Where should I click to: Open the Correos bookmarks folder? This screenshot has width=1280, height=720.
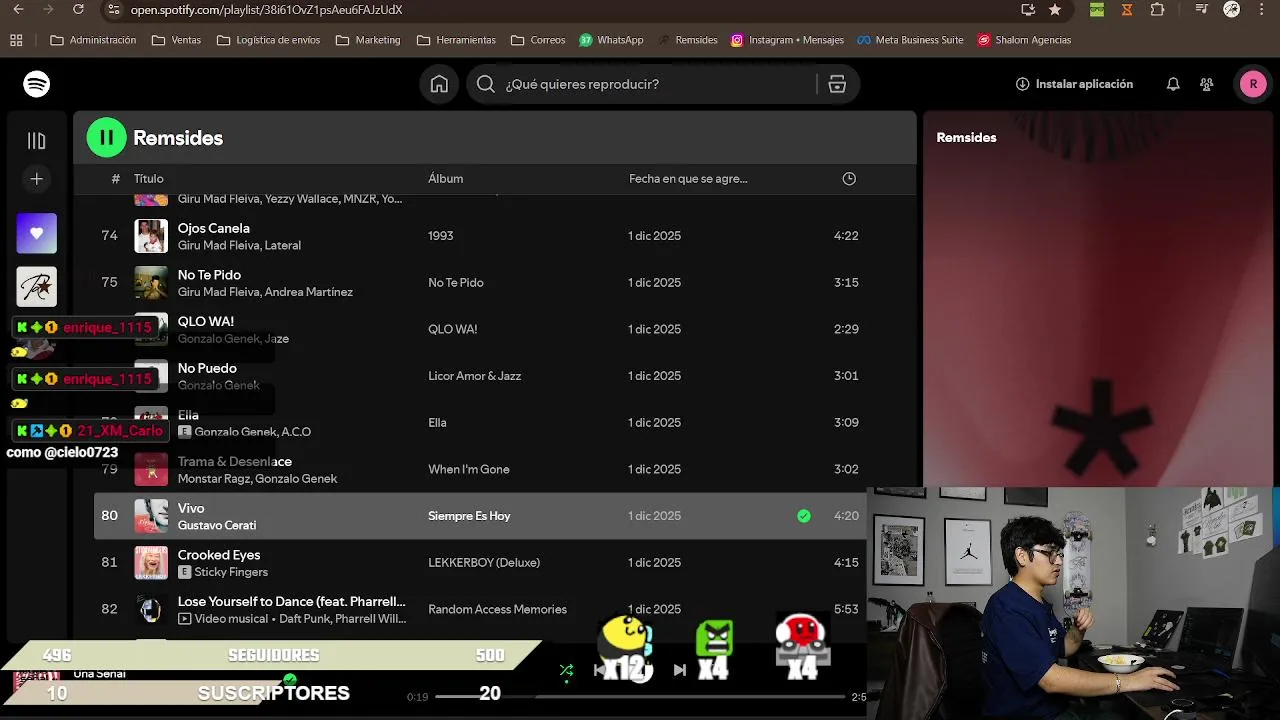(538, 40)
